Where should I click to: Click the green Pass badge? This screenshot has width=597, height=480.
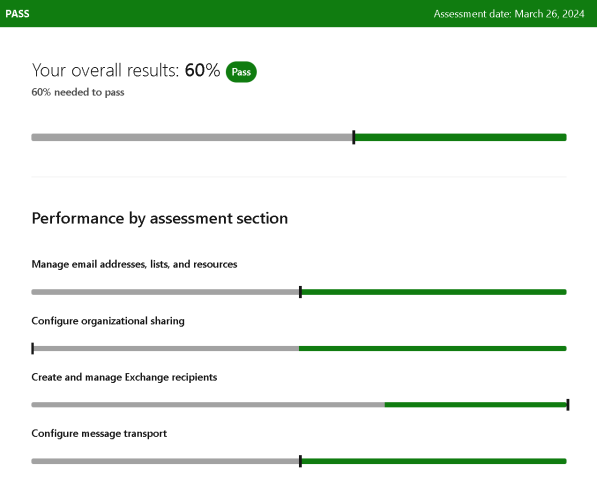(x=241, y=72)
